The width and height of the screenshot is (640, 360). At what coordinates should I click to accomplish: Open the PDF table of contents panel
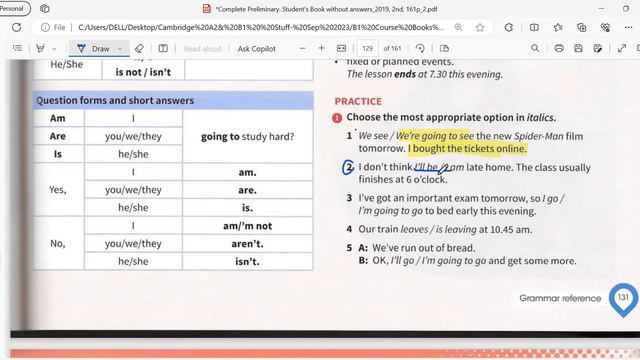click(17, 48)
